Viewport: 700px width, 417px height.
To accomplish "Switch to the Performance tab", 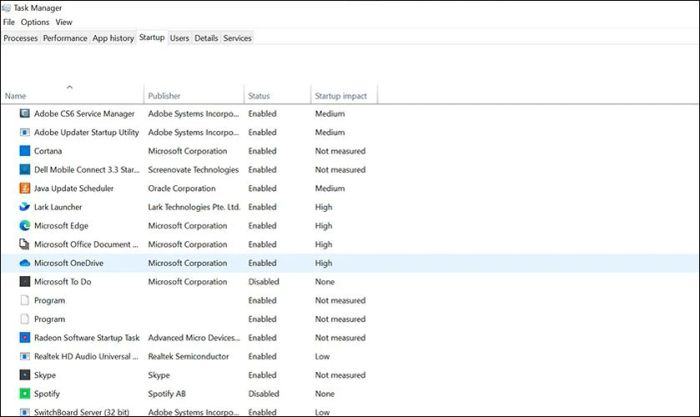I will click(x=65, y=38).
